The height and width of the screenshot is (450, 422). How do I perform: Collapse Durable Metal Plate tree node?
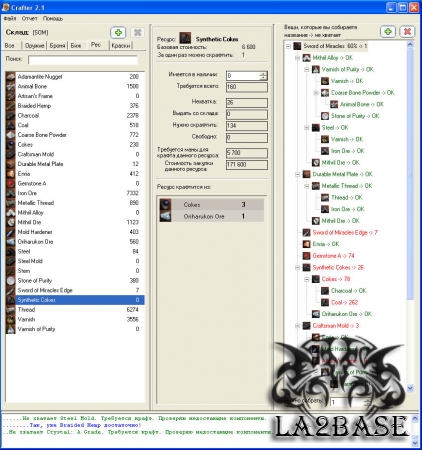[298, 174]
